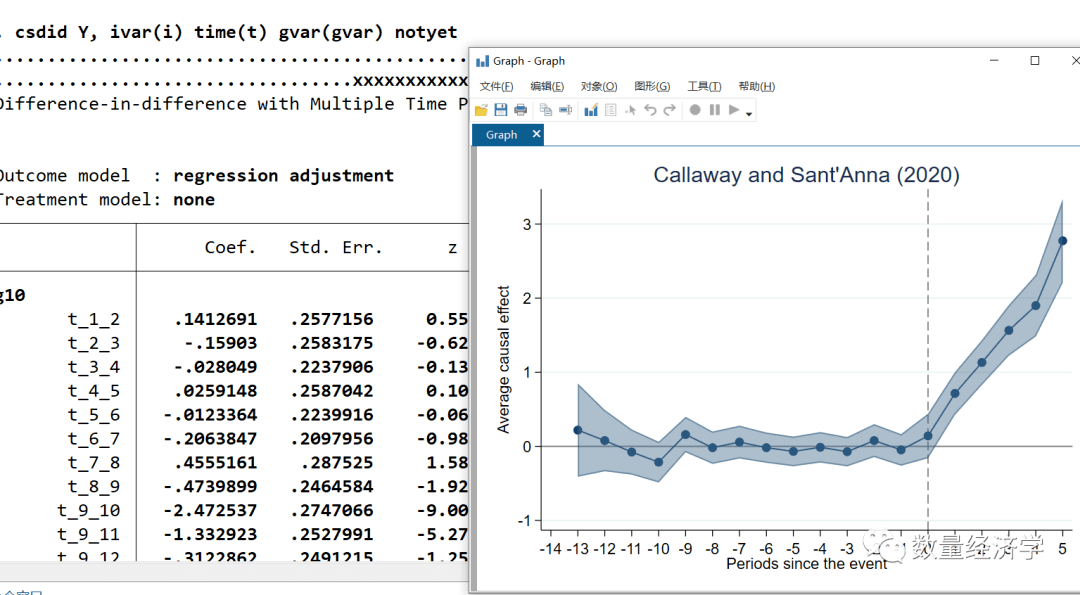Screen dimensions: 1080x595
Task: Play the recorded graph edits
Action: (733, 110)
